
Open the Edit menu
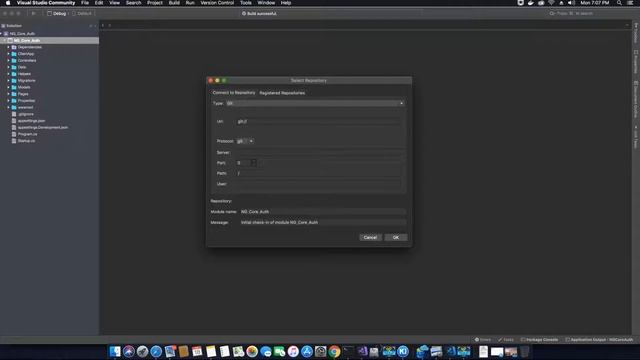[x=99, y=3]
